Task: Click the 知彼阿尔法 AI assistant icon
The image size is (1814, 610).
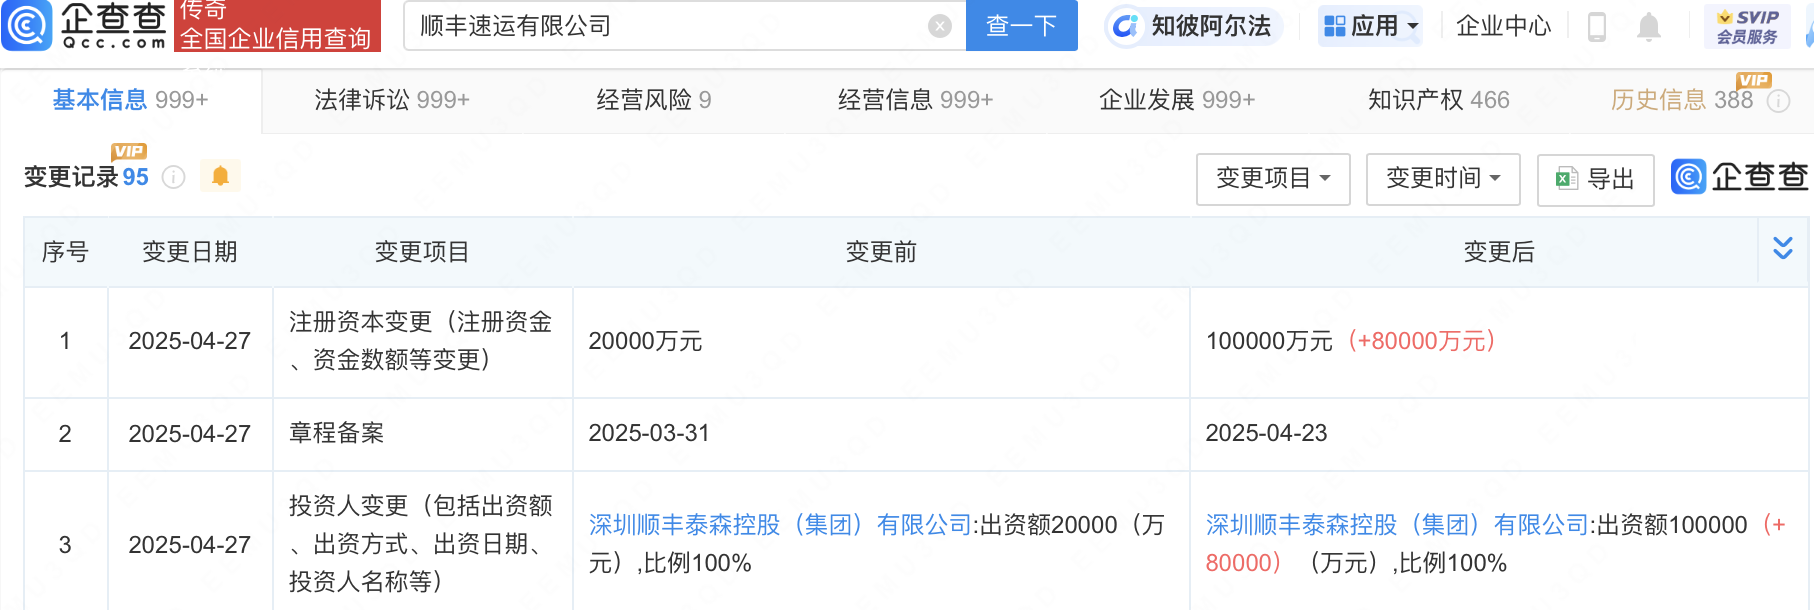Action: pyautogui.click(x=1126, y=26)
